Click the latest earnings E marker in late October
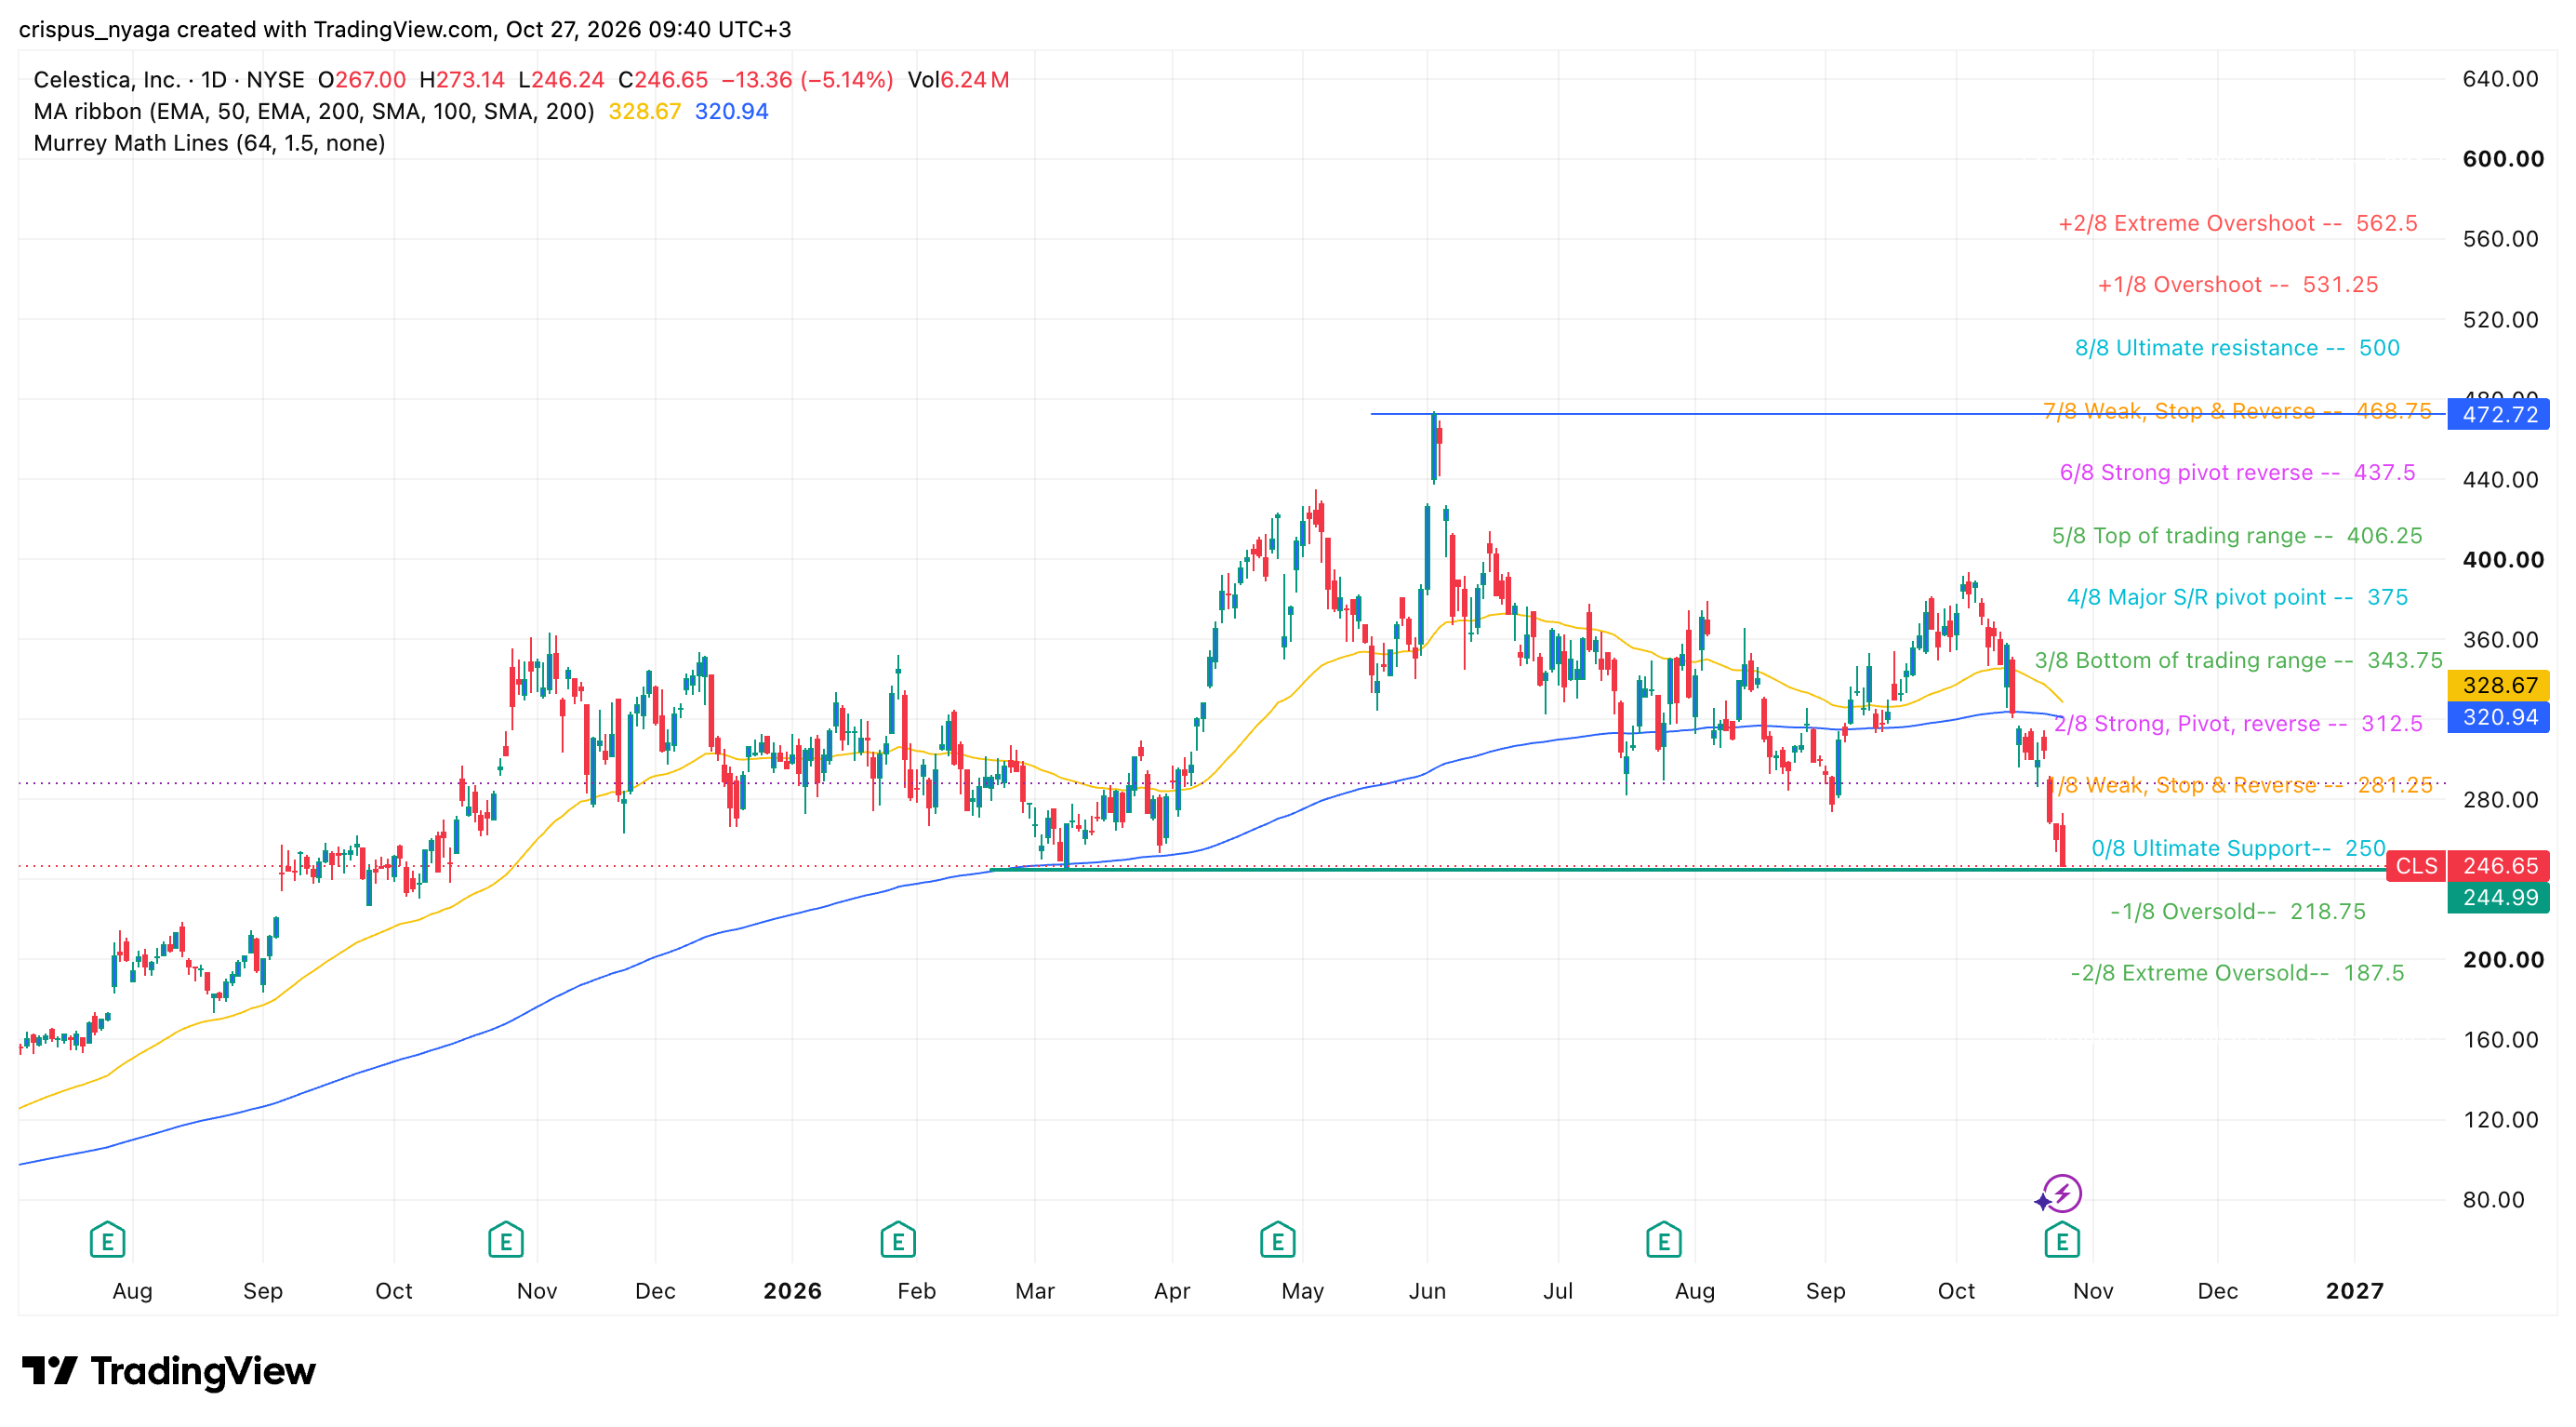The image size is (2576, 1427). (2062, 1240)
